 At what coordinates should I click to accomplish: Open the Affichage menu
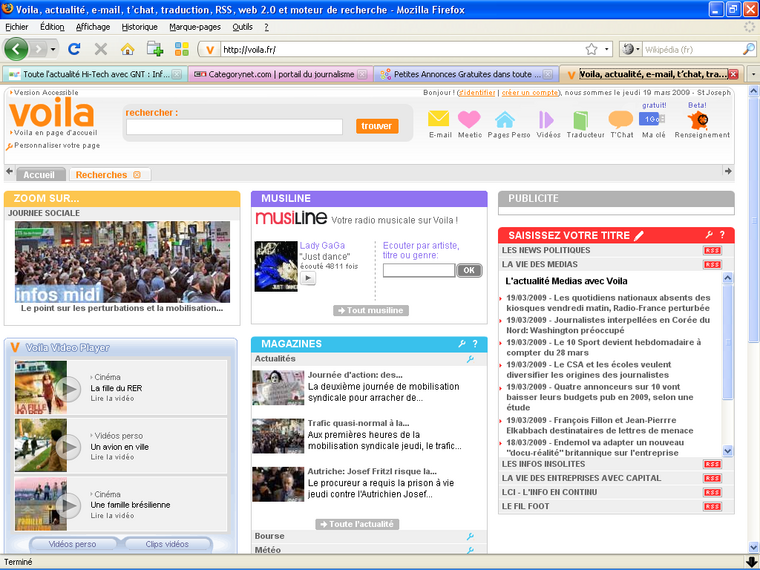click(93, 27)
